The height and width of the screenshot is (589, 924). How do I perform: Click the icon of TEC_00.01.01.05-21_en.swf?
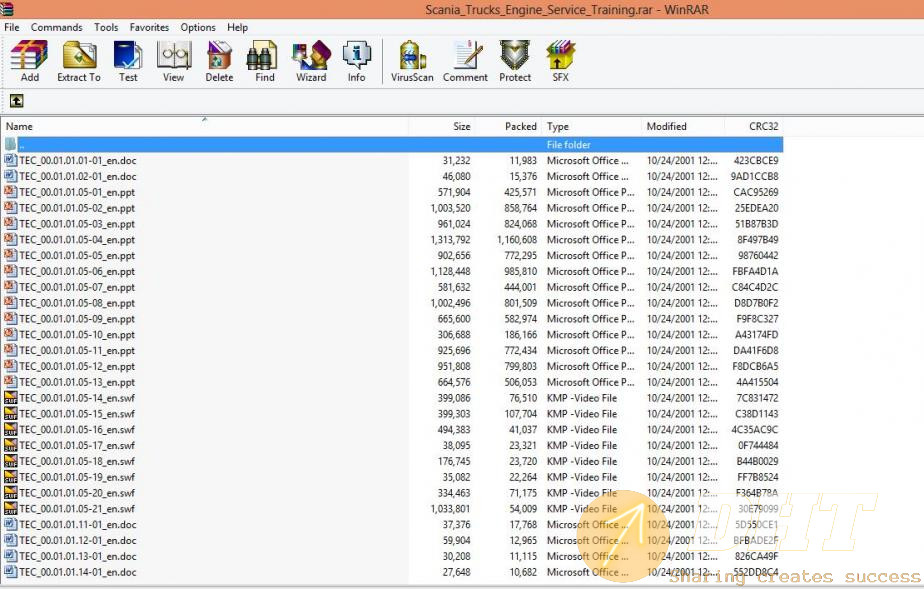point(11,509)
